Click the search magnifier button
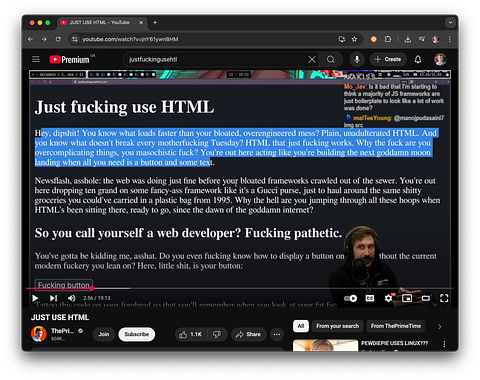 coord(330,59)
